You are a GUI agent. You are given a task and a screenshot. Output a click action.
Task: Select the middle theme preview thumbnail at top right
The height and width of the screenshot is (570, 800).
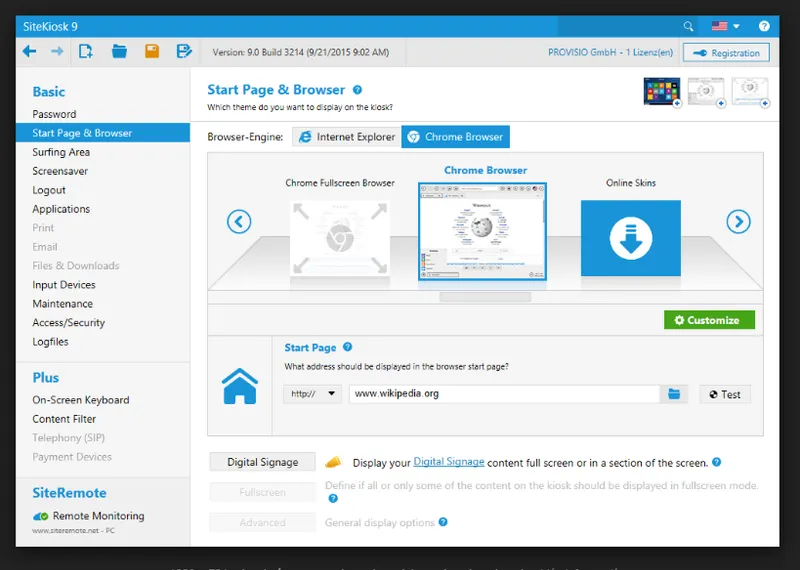[x=707, y=92]
